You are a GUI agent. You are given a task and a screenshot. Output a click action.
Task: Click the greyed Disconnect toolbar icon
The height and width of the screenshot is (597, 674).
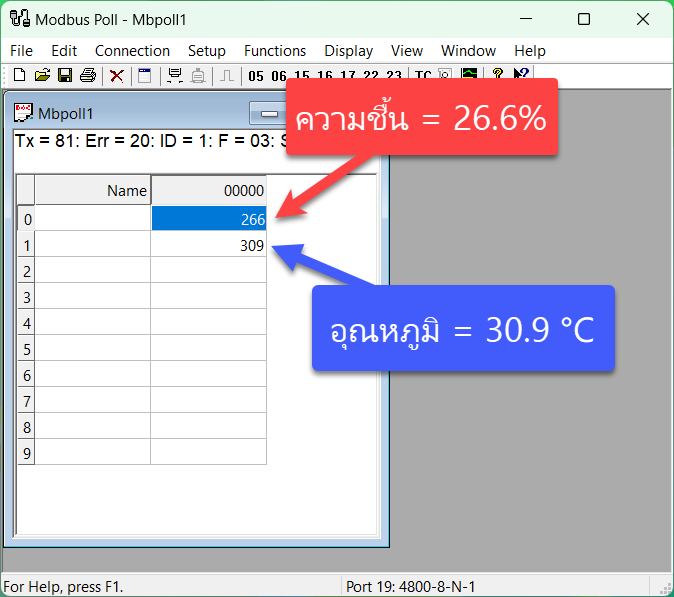(x=198, y=76)
